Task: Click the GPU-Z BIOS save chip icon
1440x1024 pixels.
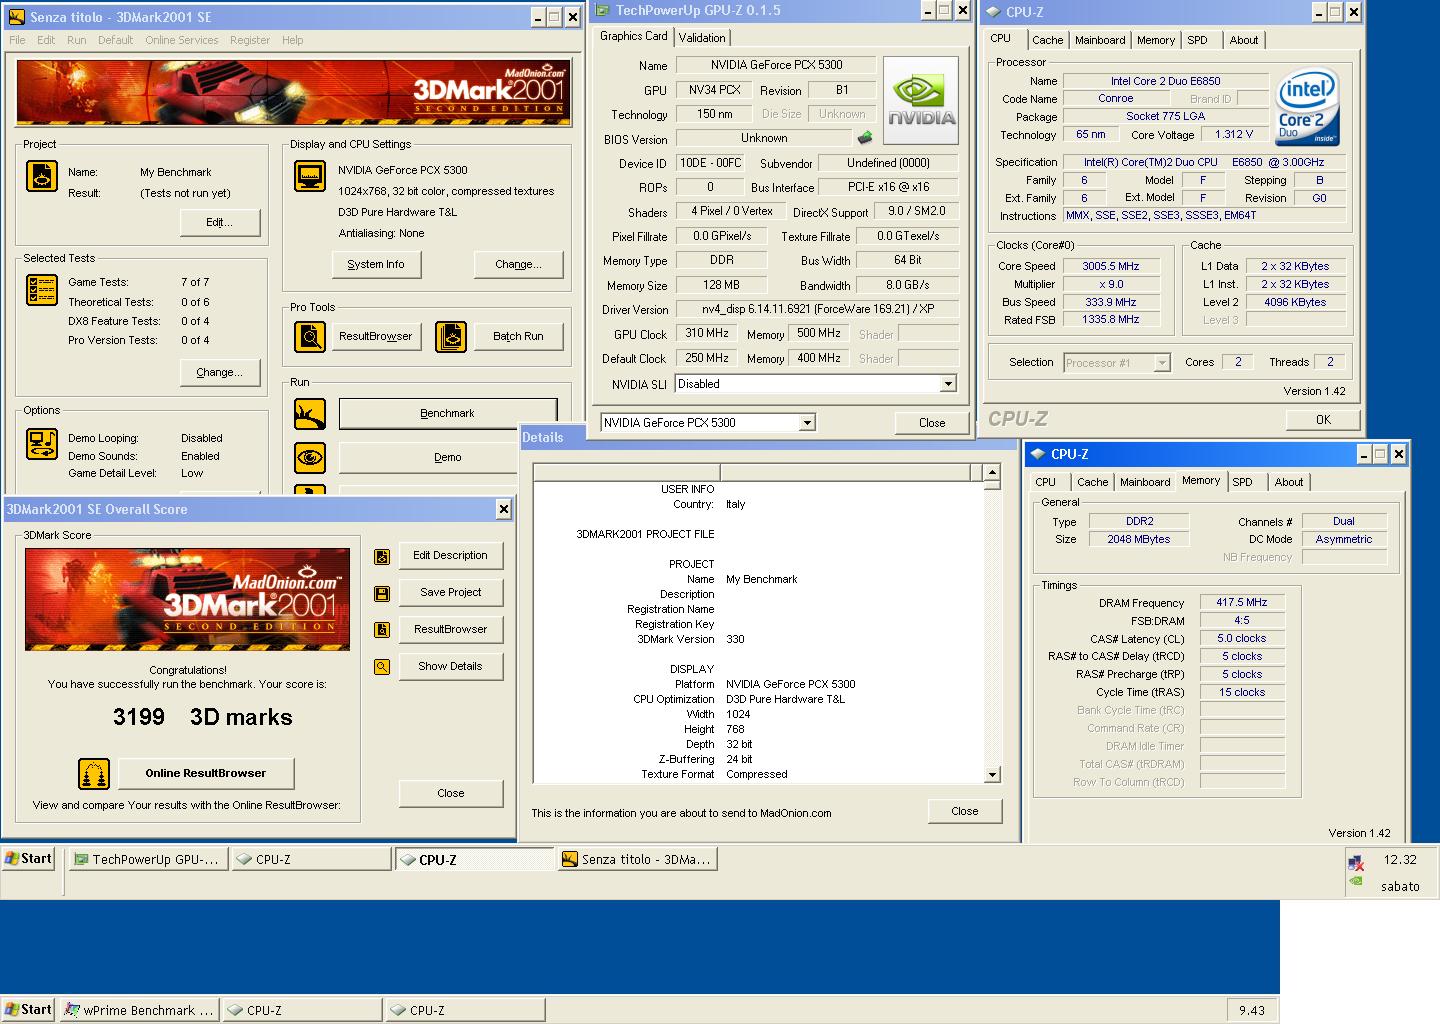Action: (x=865, y=138)
